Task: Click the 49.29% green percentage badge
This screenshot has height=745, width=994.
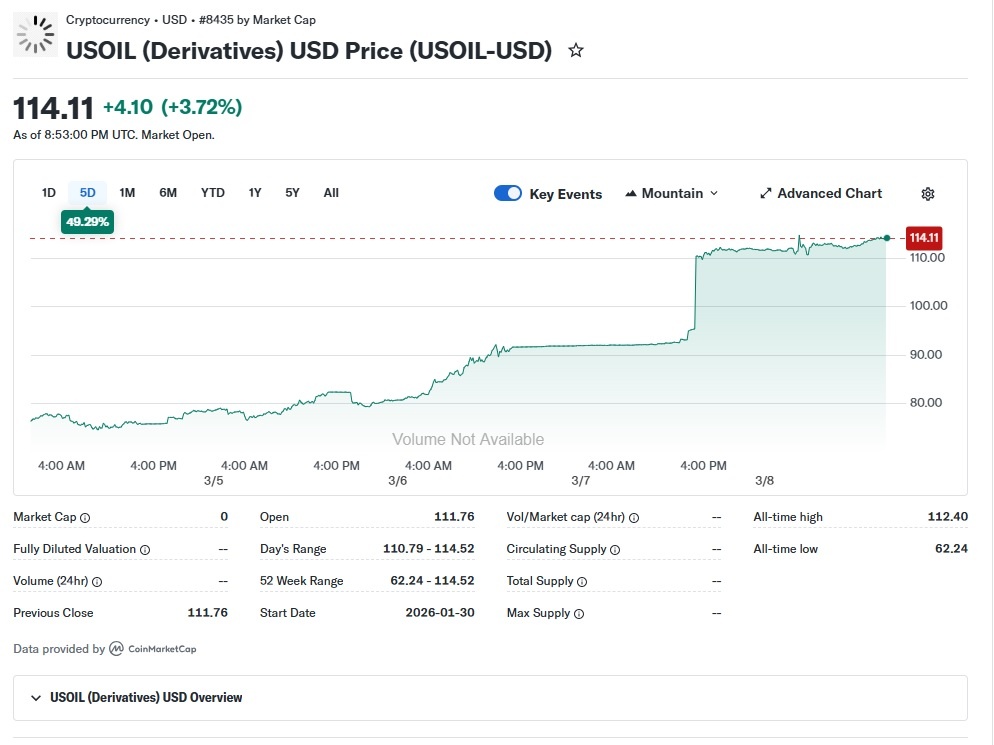Action: coord(86,222)
